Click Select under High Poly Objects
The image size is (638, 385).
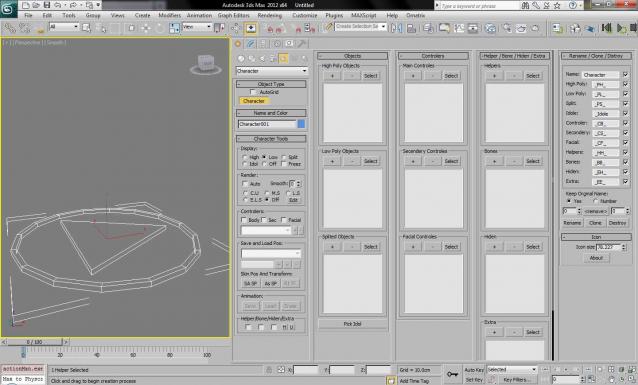click(x=370, y=76)
